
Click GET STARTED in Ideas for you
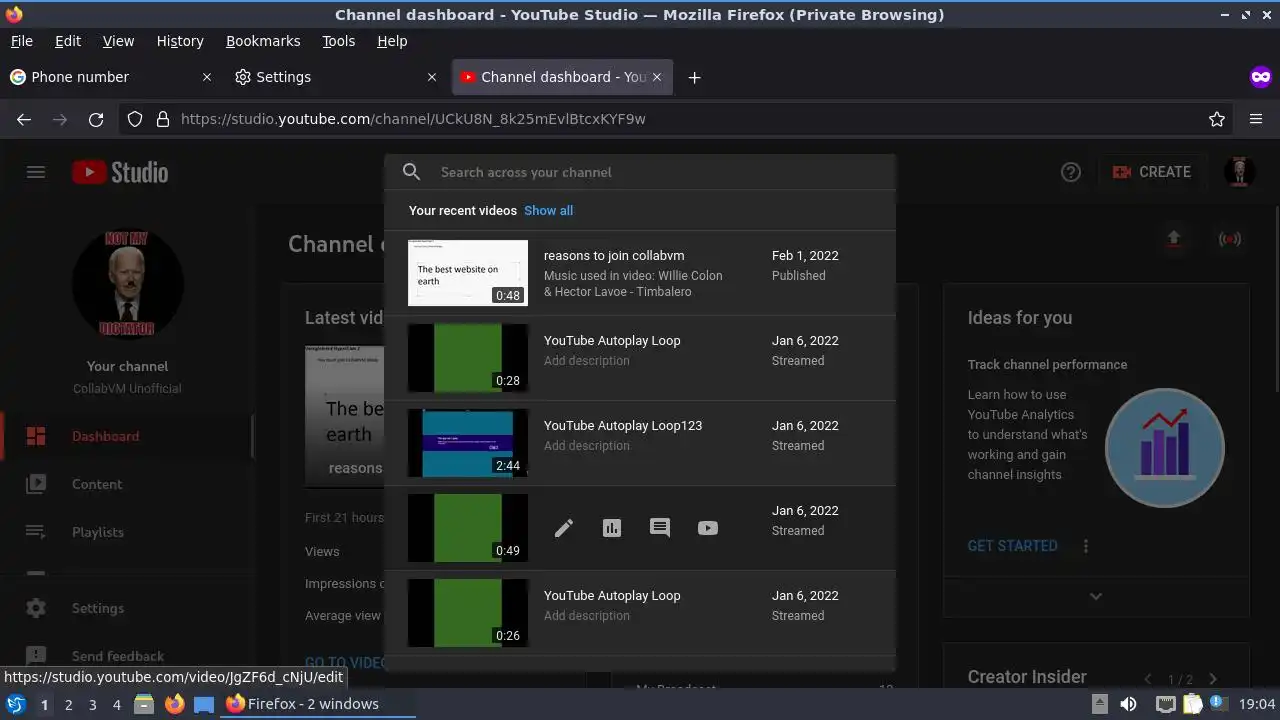[x=1012, y=545]
